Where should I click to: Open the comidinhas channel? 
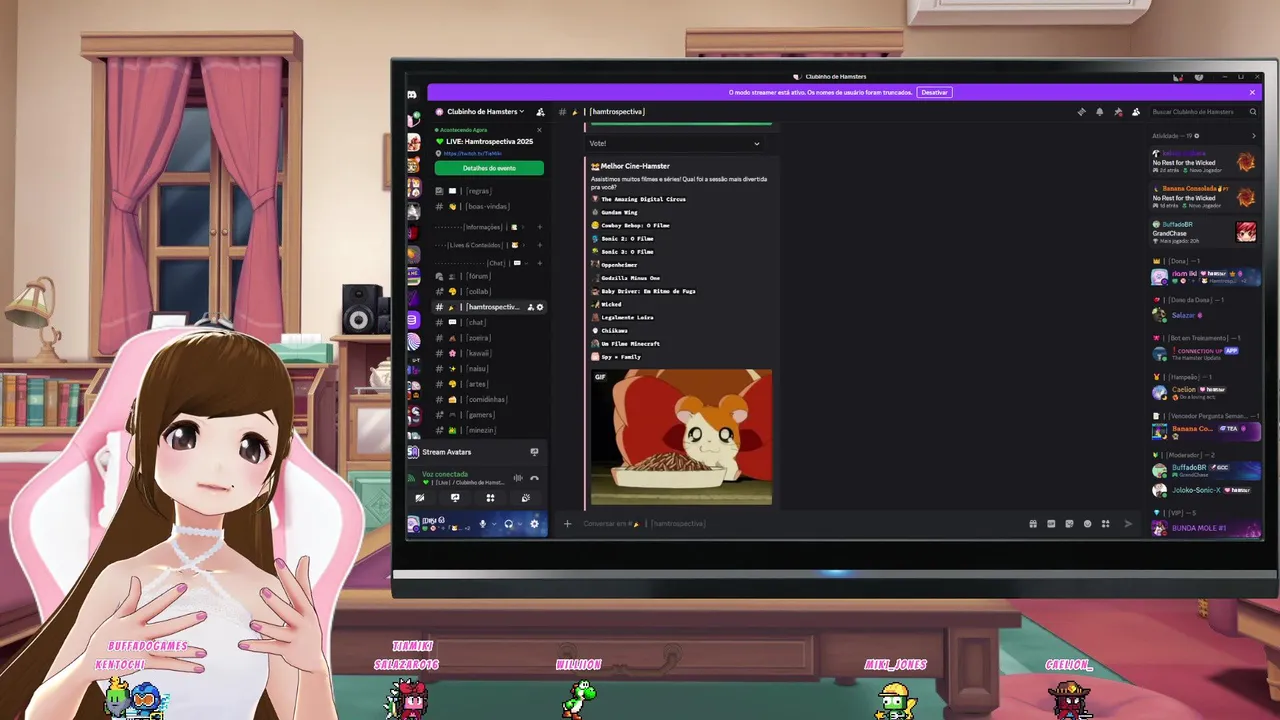click(x=488, y=399)
